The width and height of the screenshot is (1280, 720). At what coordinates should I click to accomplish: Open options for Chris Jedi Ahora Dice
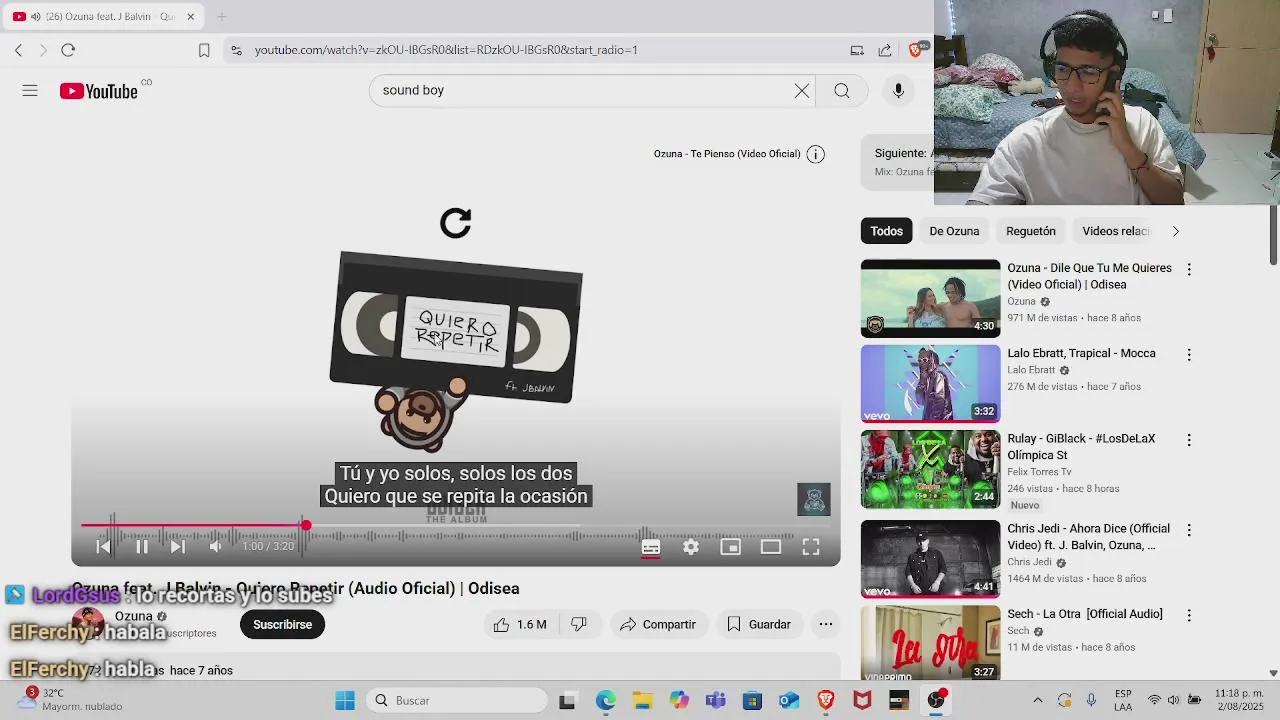coord(1189,530)
